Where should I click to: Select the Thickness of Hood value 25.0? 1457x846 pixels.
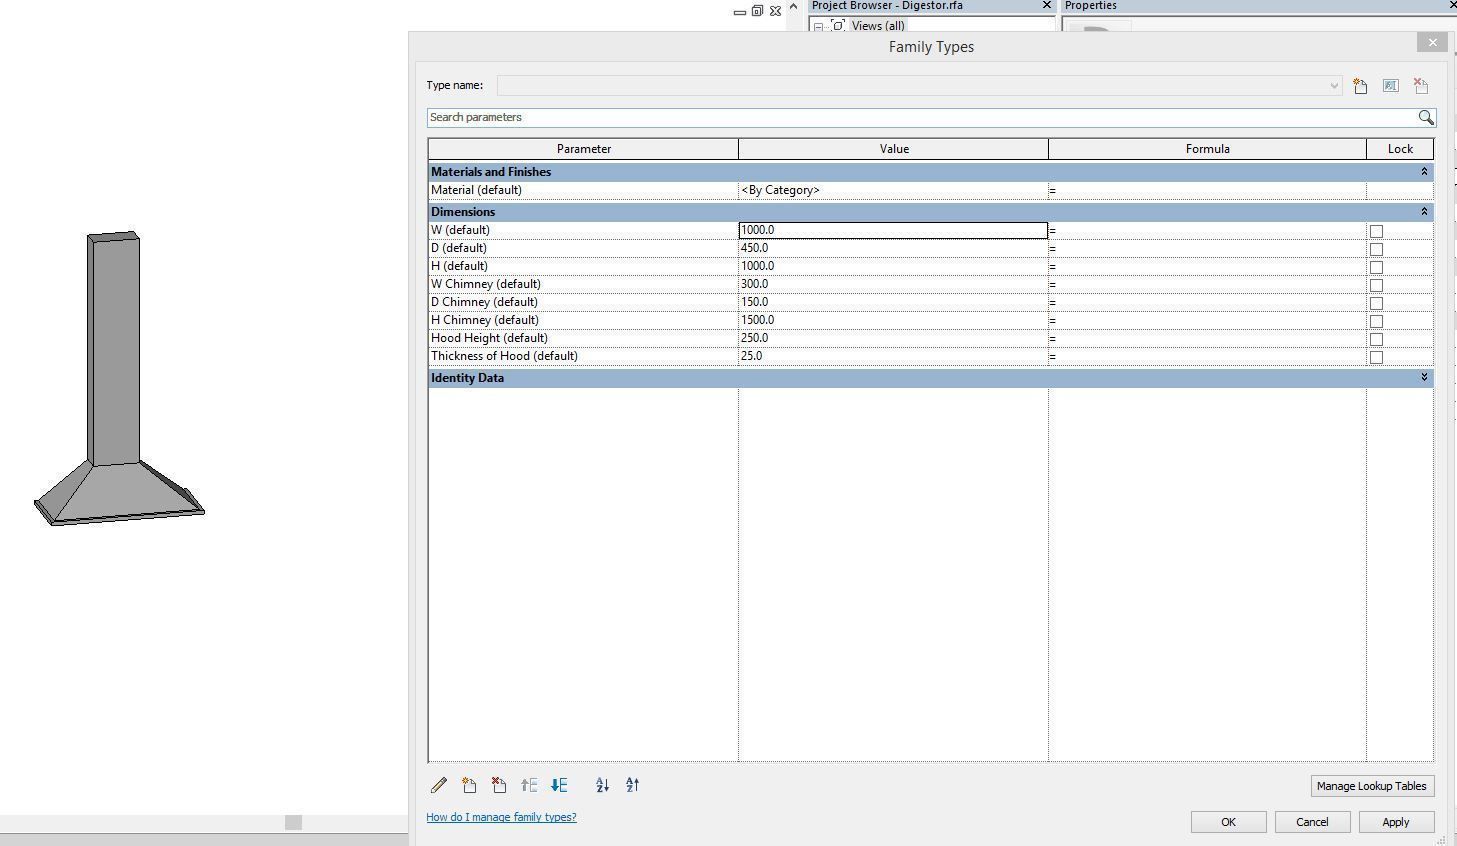(x=893, y=356)
